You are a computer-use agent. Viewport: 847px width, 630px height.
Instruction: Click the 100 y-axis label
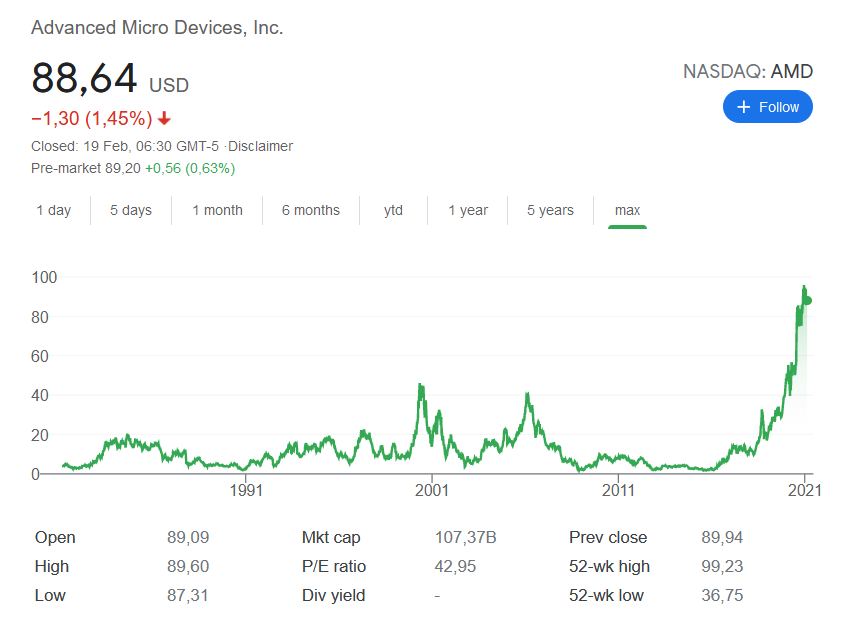click(44, 277)
